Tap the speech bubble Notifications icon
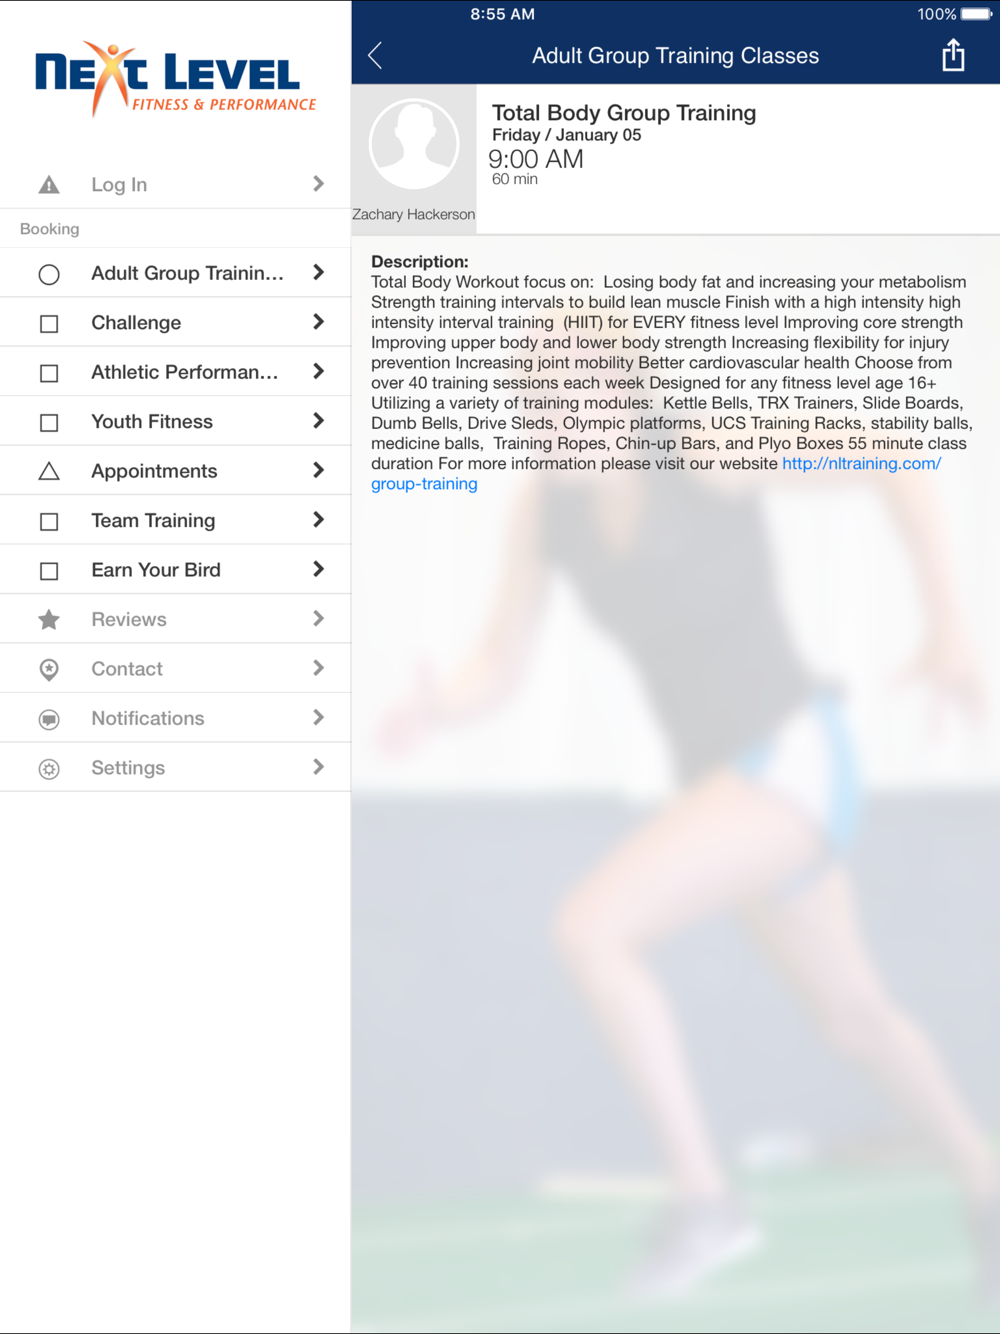 tap(49, 719)
